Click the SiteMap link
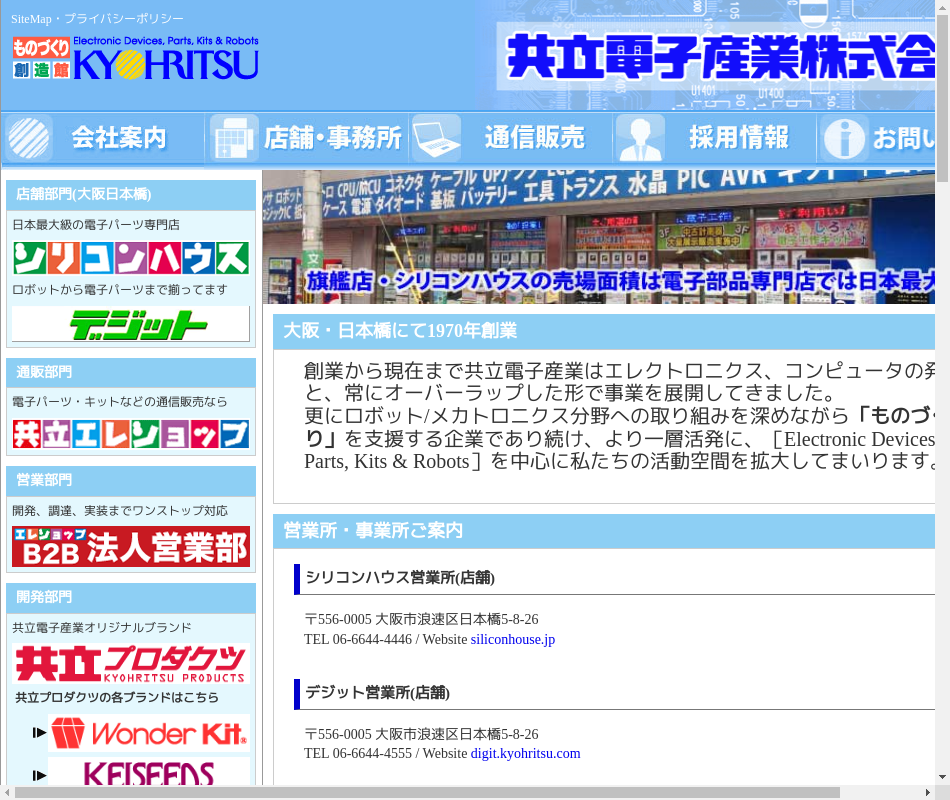This screenshot has height=800, width=950. (x=31, y=19)
